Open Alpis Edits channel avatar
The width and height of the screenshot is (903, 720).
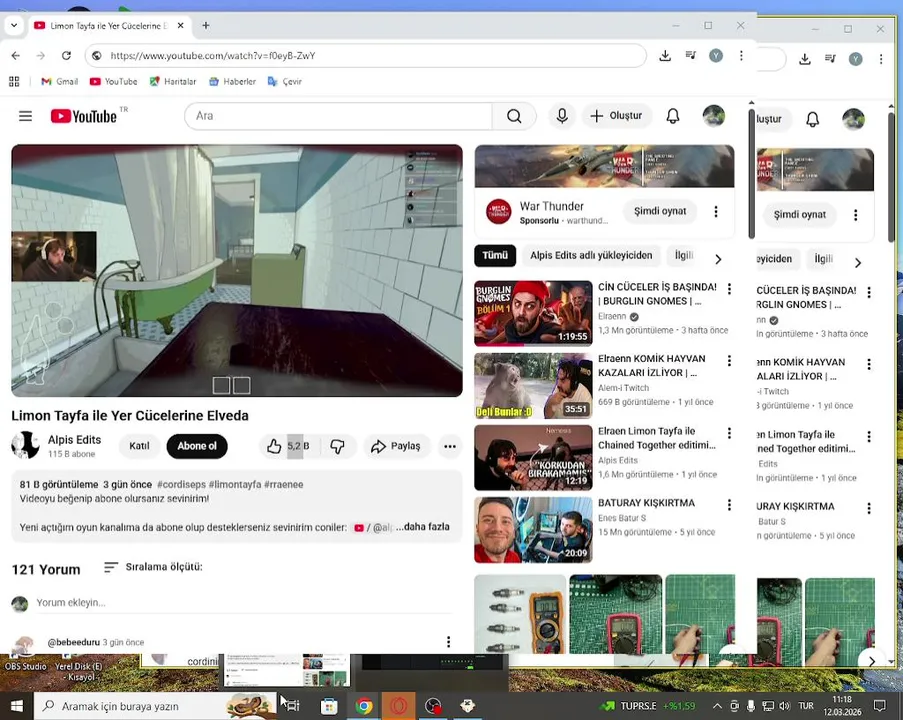pyautogui.click(x=25, y=445)
